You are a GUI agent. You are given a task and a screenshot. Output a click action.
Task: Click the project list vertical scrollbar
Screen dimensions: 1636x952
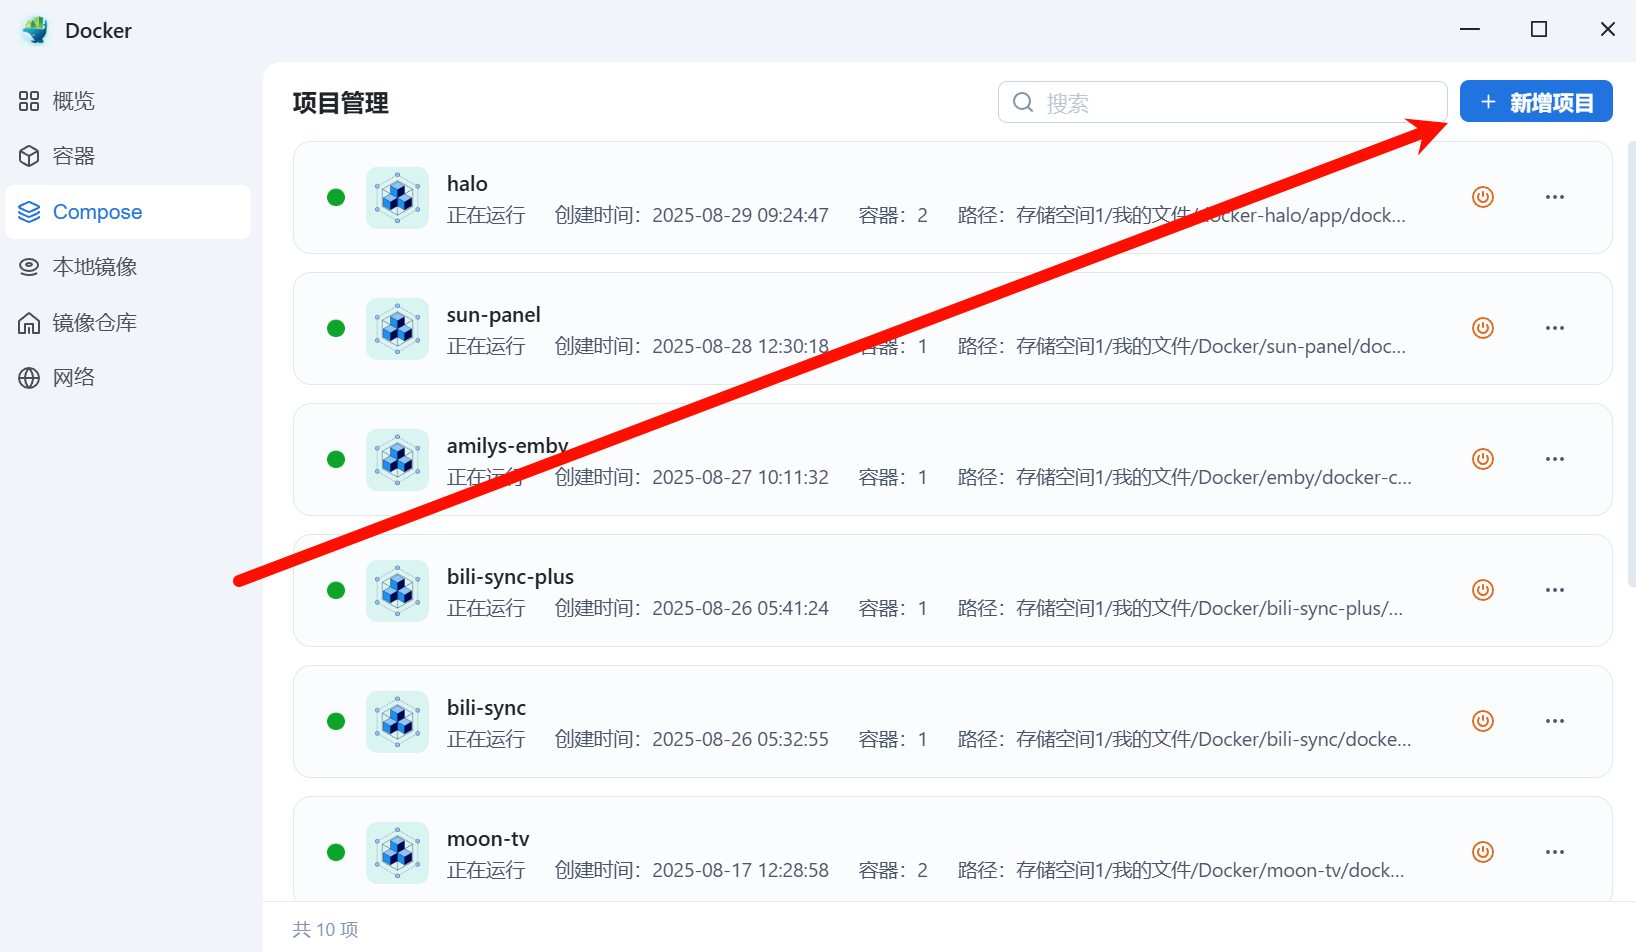pos(1631,365)
